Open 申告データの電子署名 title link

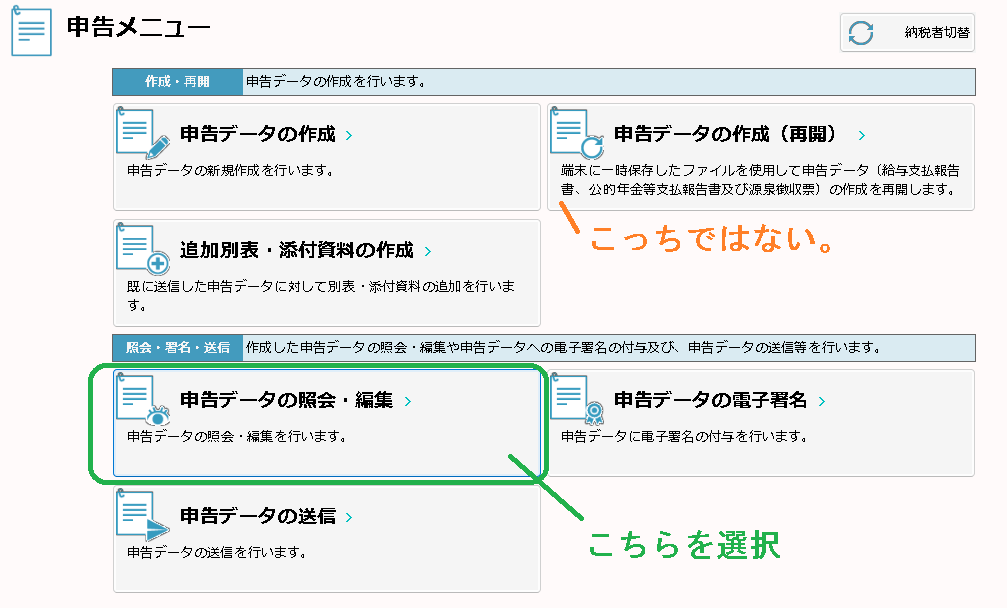(x=710, y=401)
